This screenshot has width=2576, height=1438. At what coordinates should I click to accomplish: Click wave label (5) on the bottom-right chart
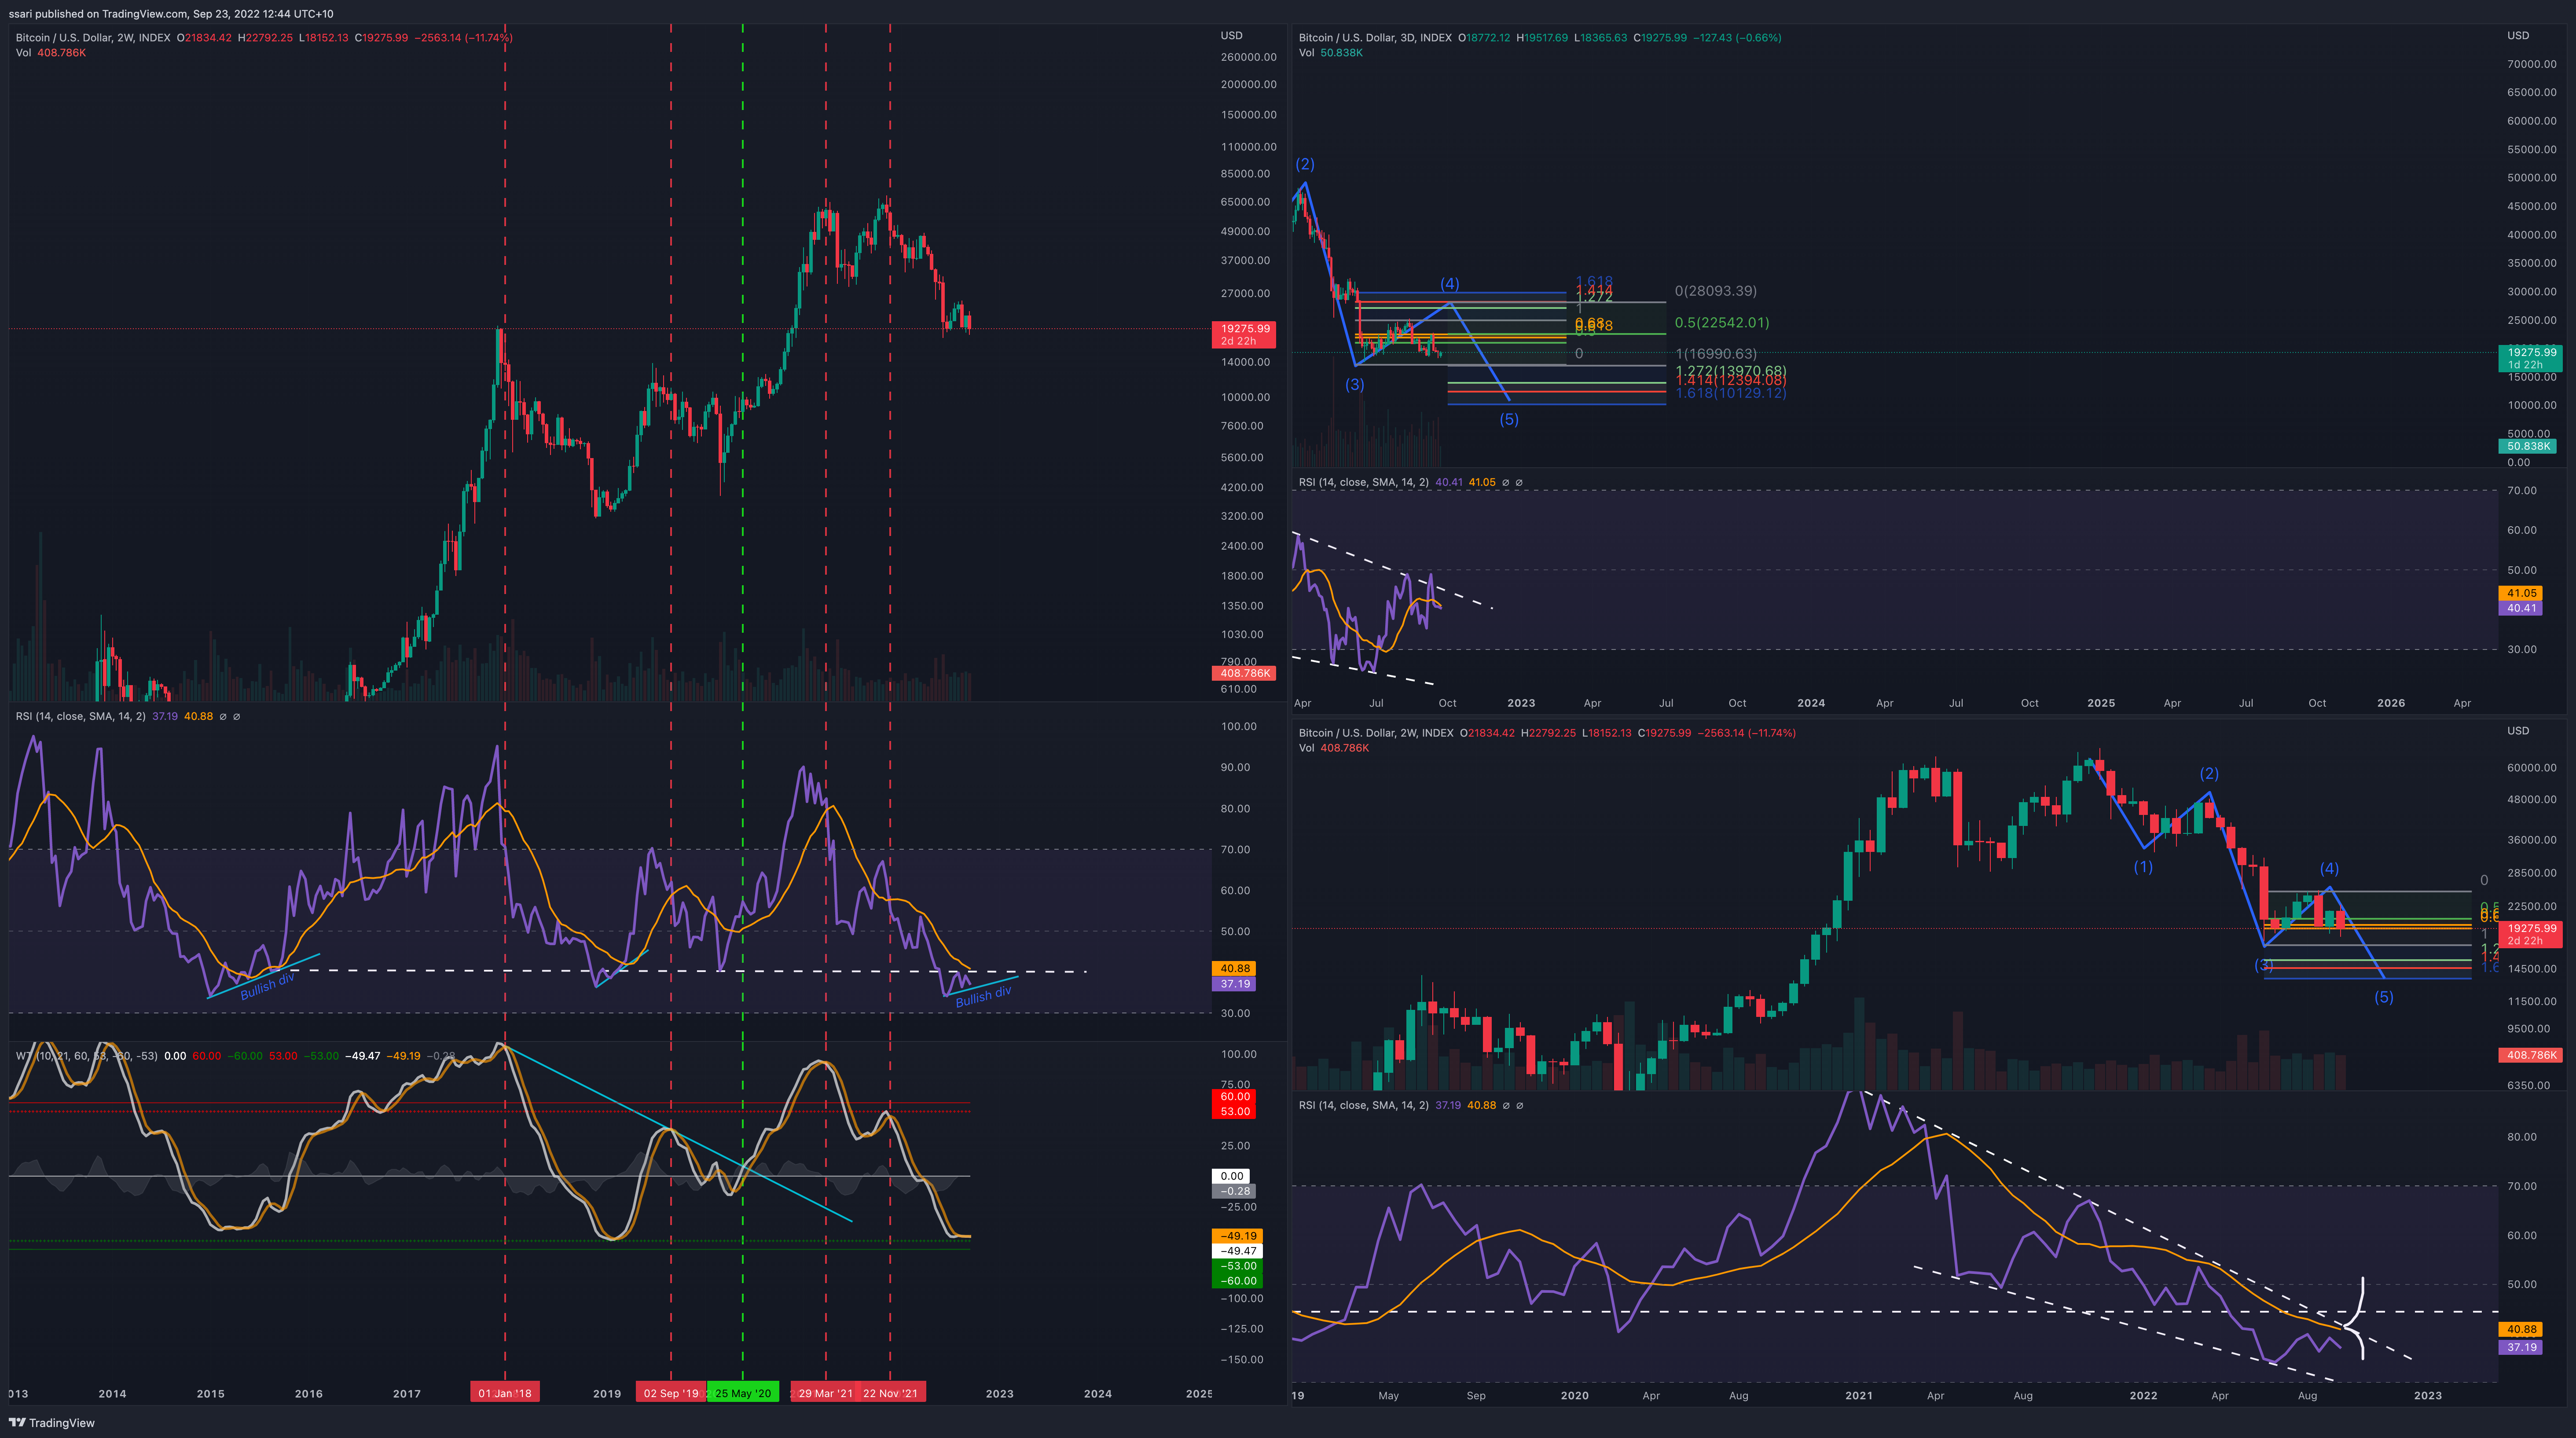[2384, 997]
